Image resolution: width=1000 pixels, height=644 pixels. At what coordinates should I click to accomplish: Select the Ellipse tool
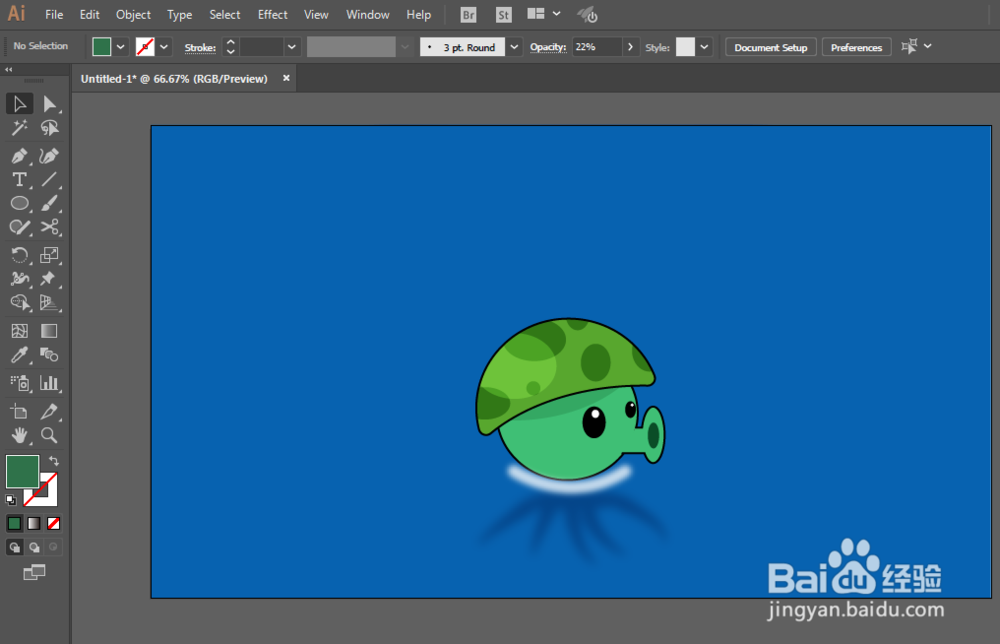[x=20, y=203]
